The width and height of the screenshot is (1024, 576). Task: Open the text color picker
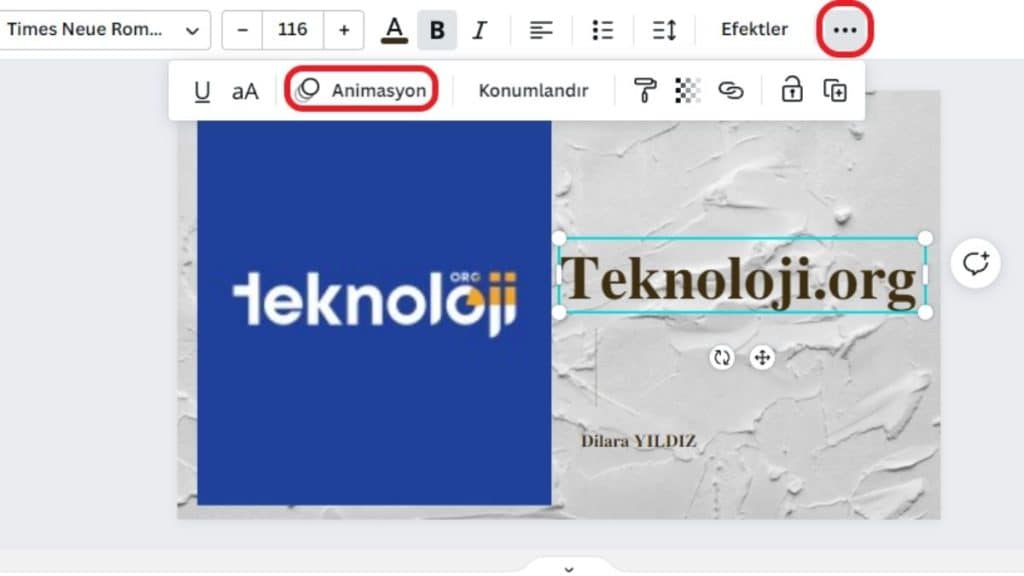[x=394, y=30]
